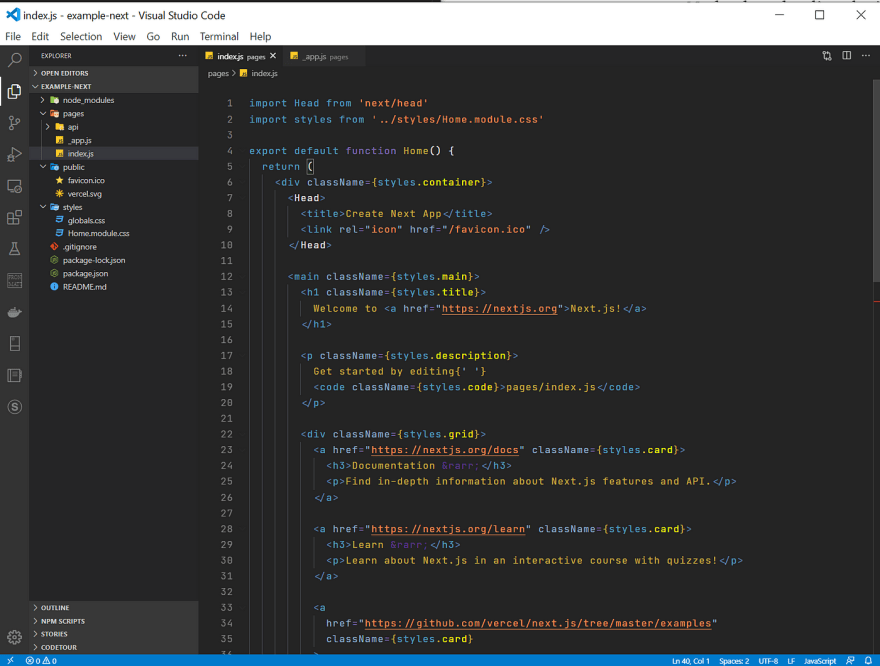Split the editor to the right
This screenshot has height=666, width=880.
pos(846,56)
